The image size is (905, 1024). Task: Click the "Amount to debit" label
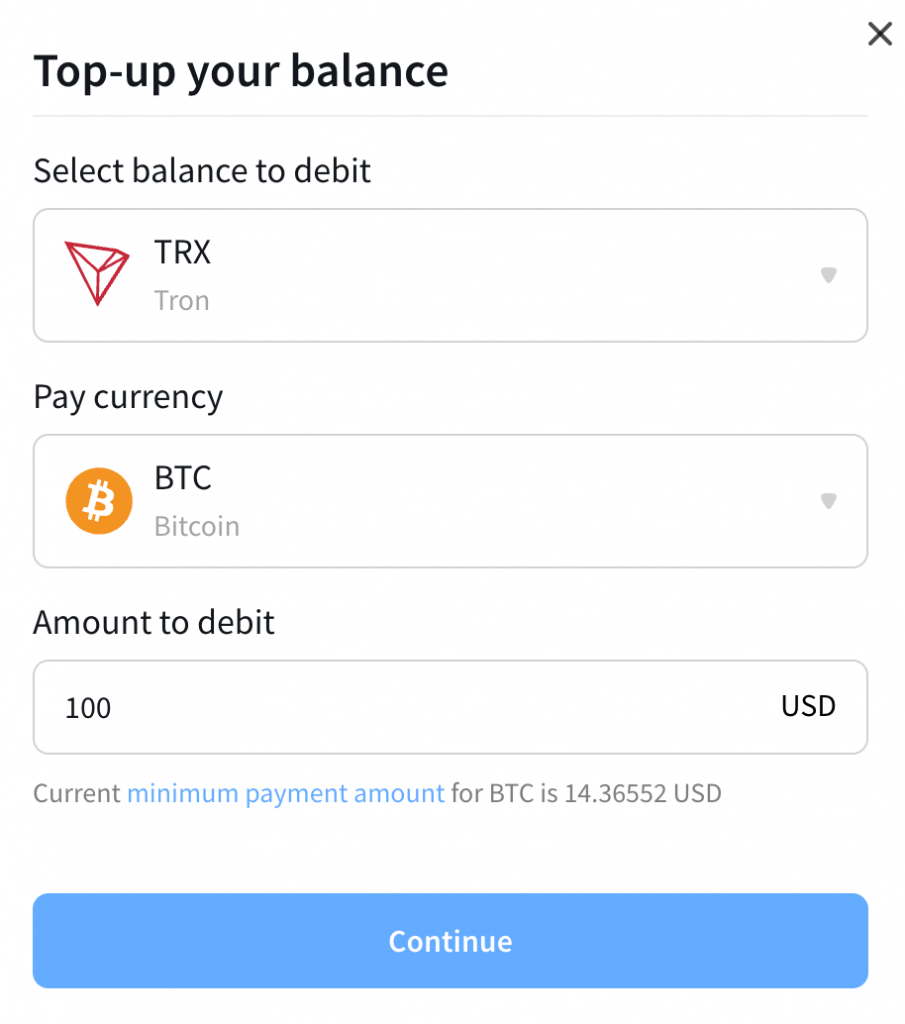point(154,623)
